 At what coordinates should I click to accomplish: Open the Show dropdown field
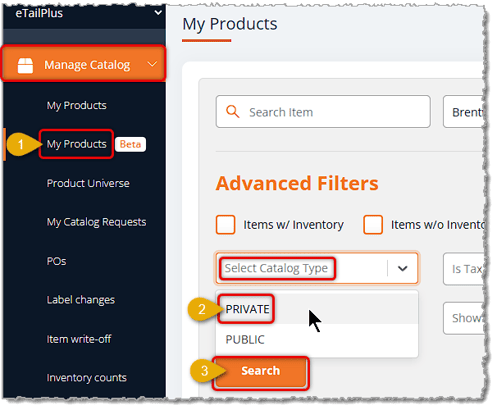463,318
